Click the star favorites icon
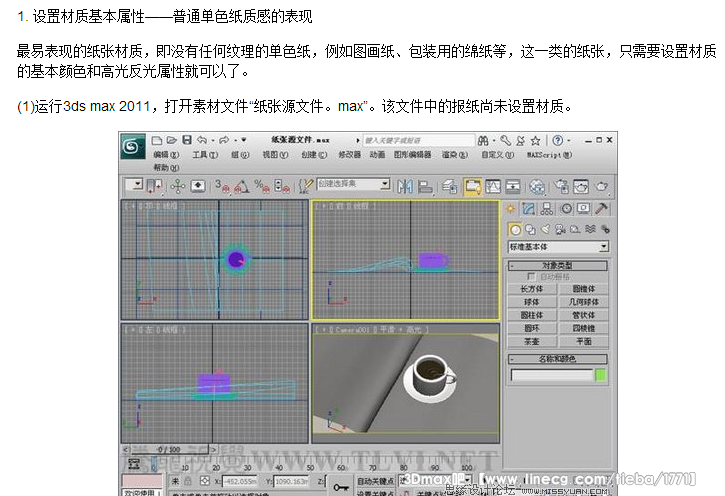This screenshot has height=496, width=725. click(535, 141)
